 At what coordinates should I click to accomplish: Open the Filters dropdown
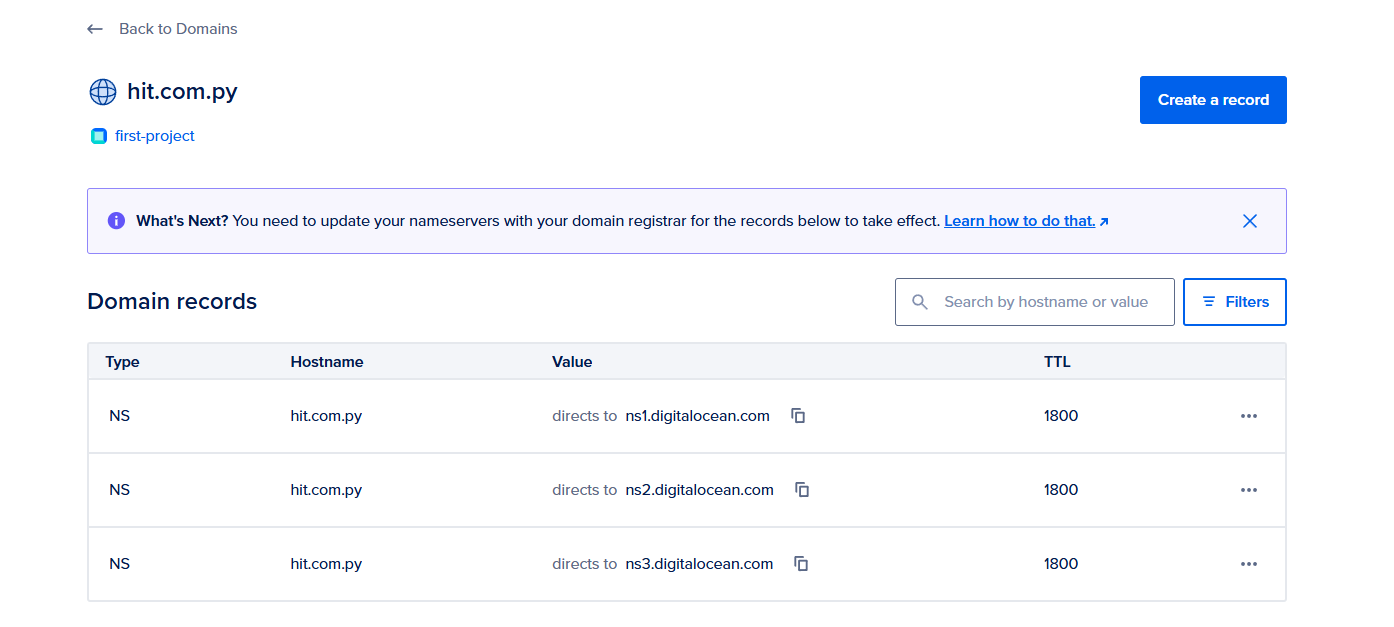pos(1234,302)
